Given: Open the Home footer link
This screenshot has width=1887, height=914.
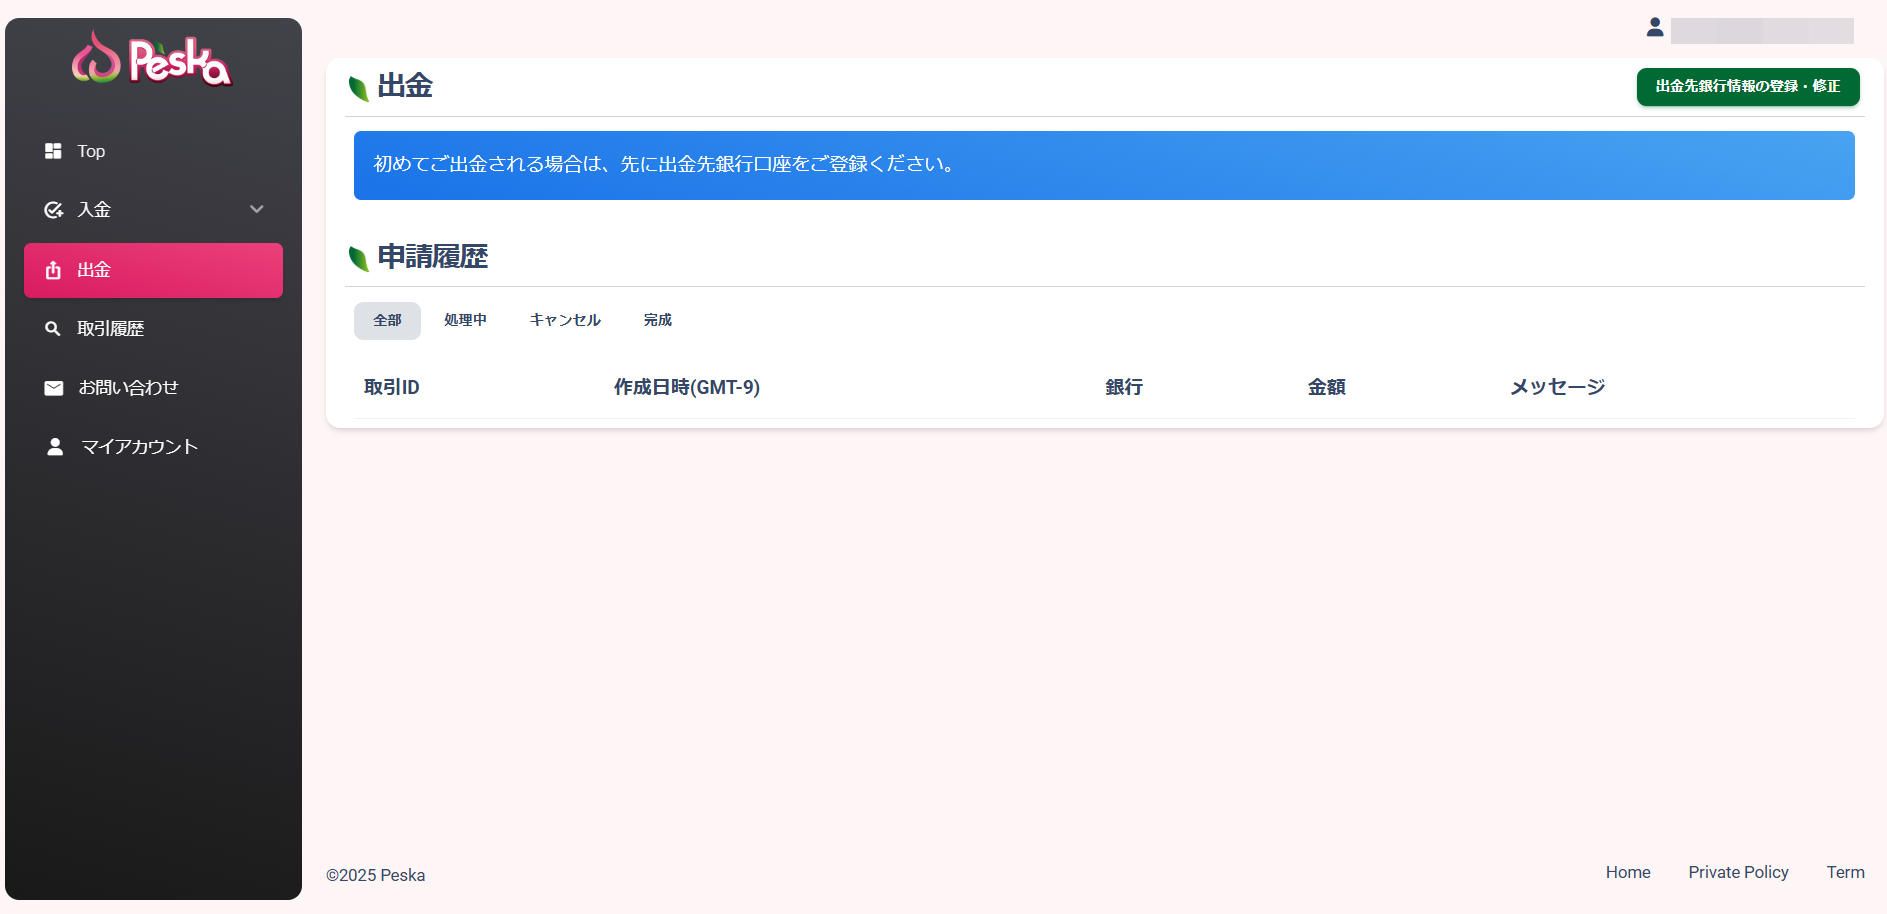Looking at the screenshot, I should 1627,872.
